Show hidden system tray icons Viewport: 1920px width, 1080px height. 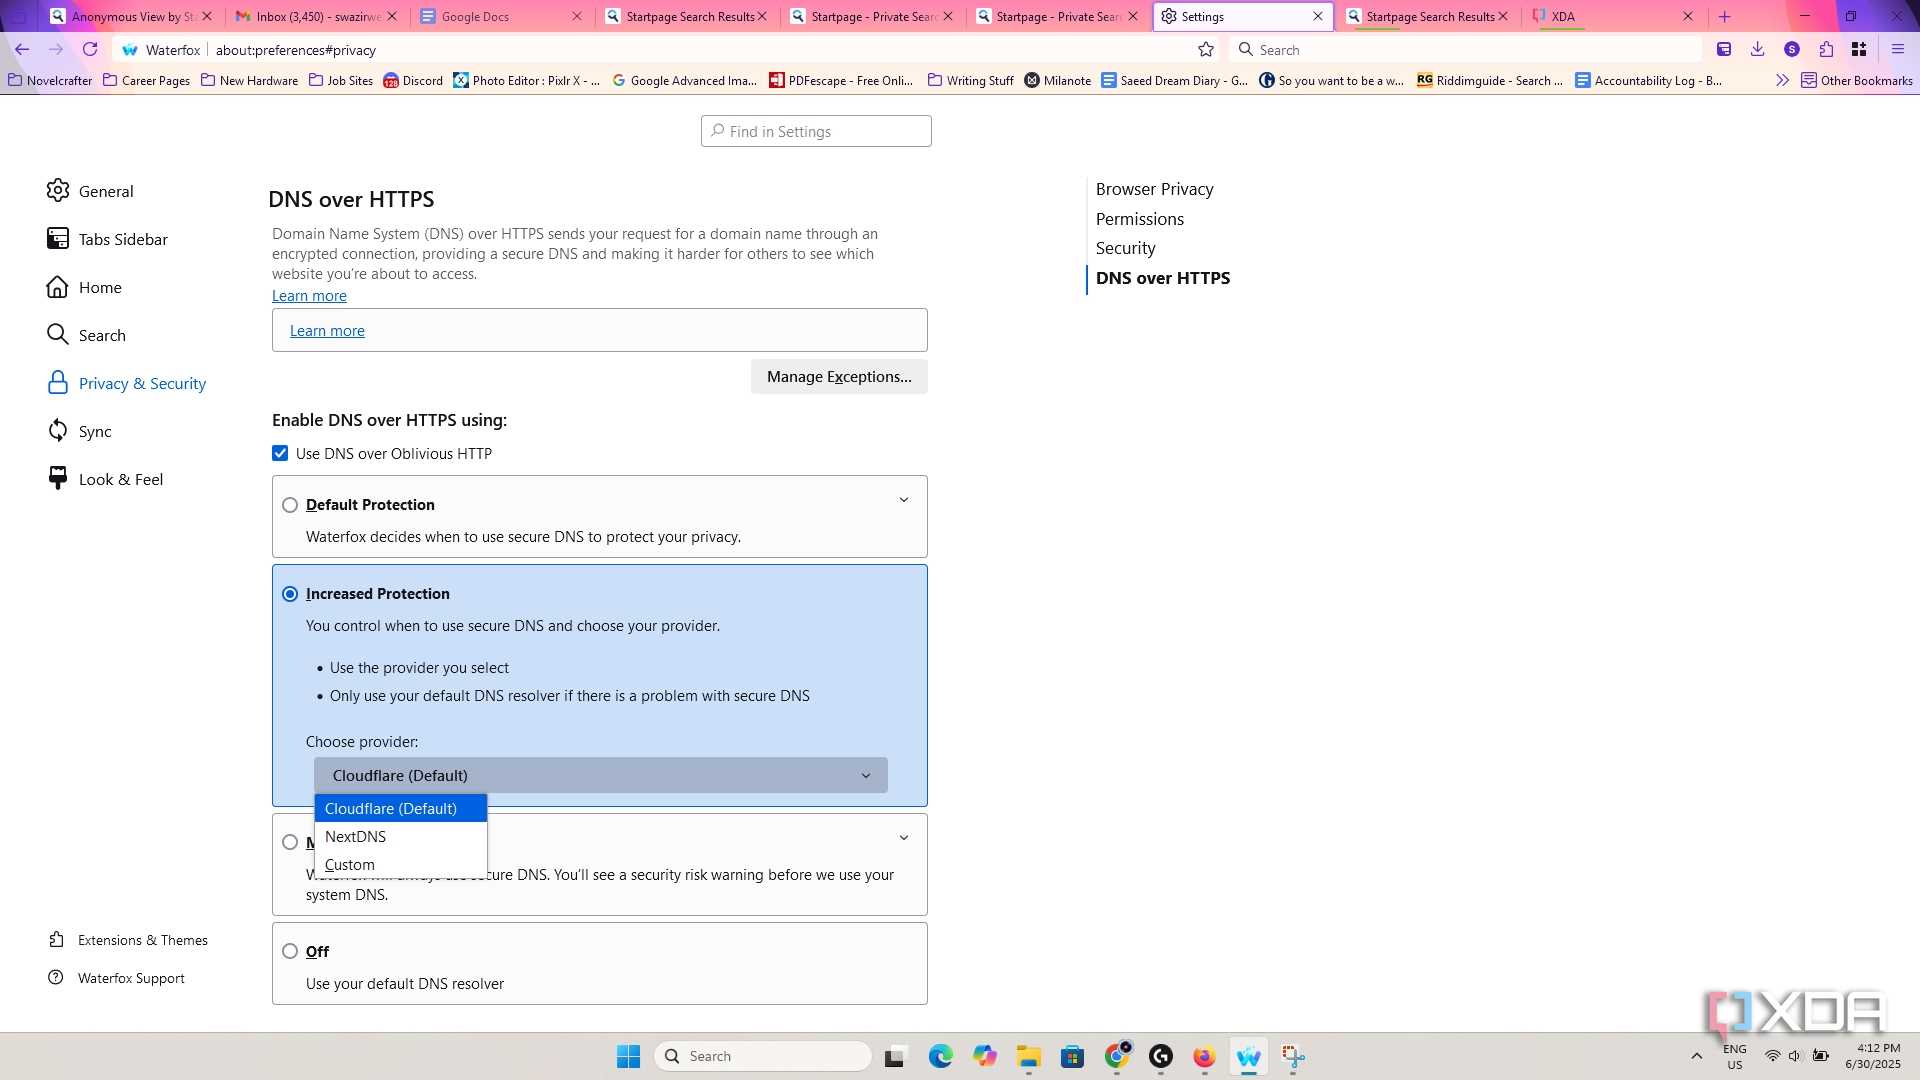1696,1056
